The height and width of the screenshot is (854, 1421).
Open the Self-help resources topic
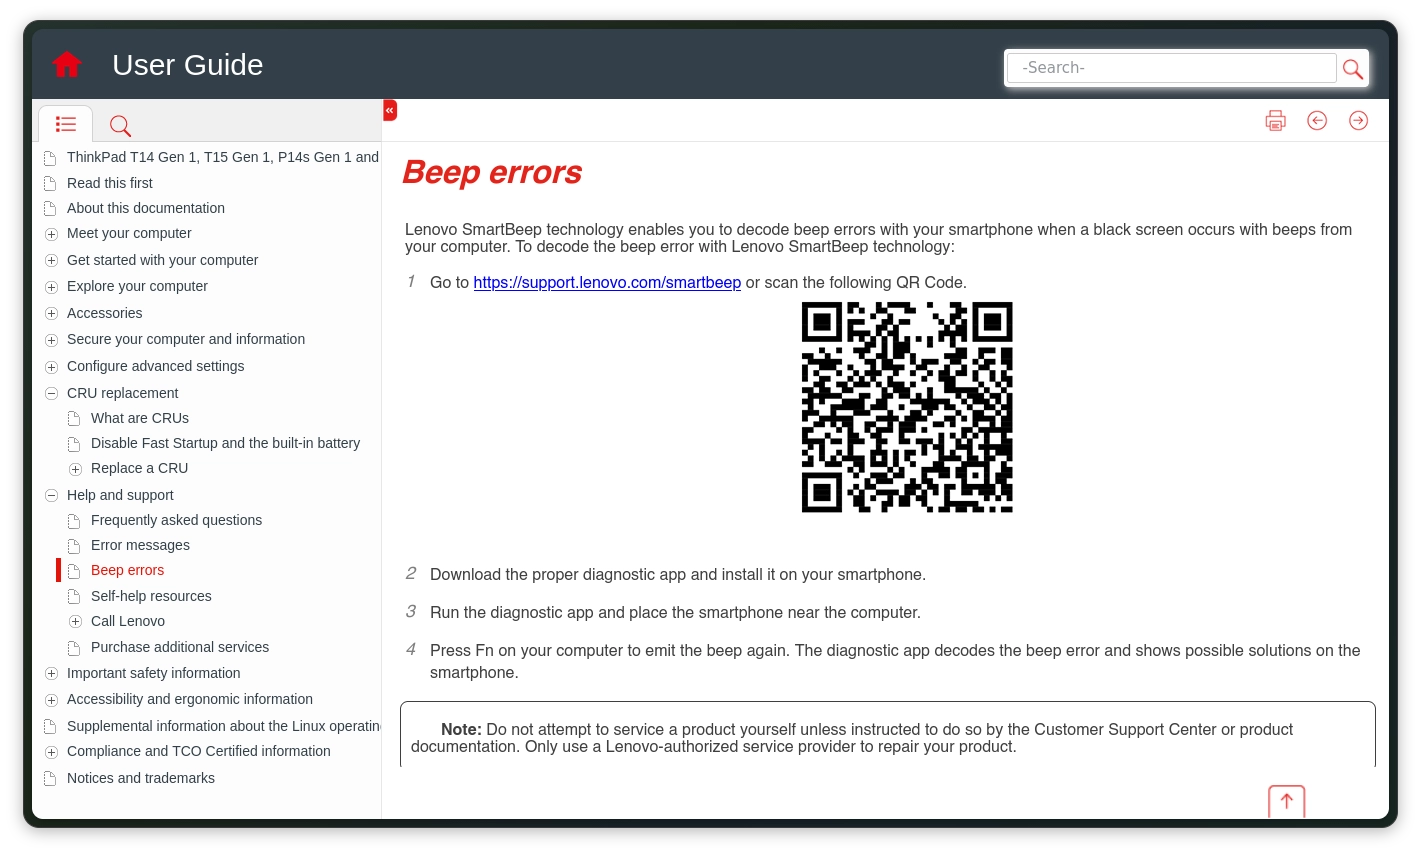click(x=151, y=596)
